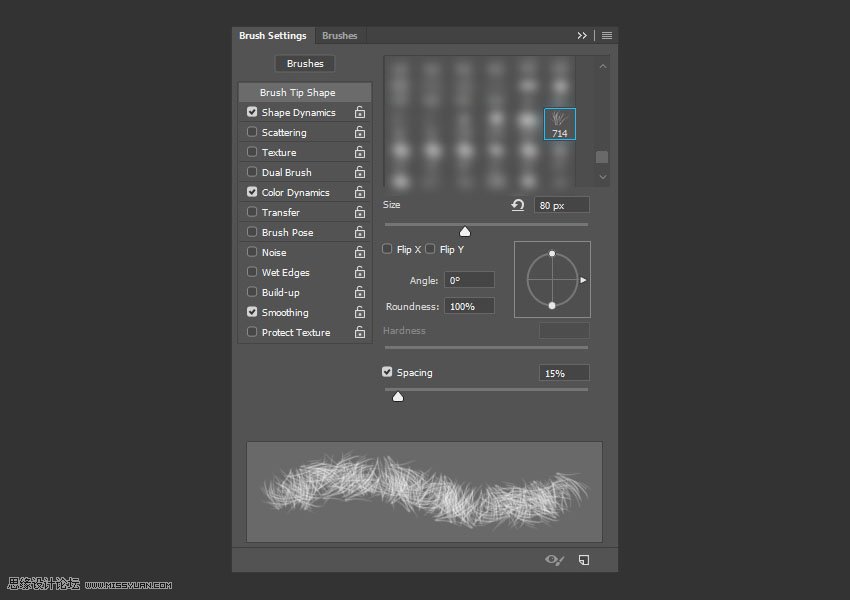Viewport: 850px width, 600px height.
Task: Click the Size slider handle
Action: pyautogui.click(x=465, y=232)
